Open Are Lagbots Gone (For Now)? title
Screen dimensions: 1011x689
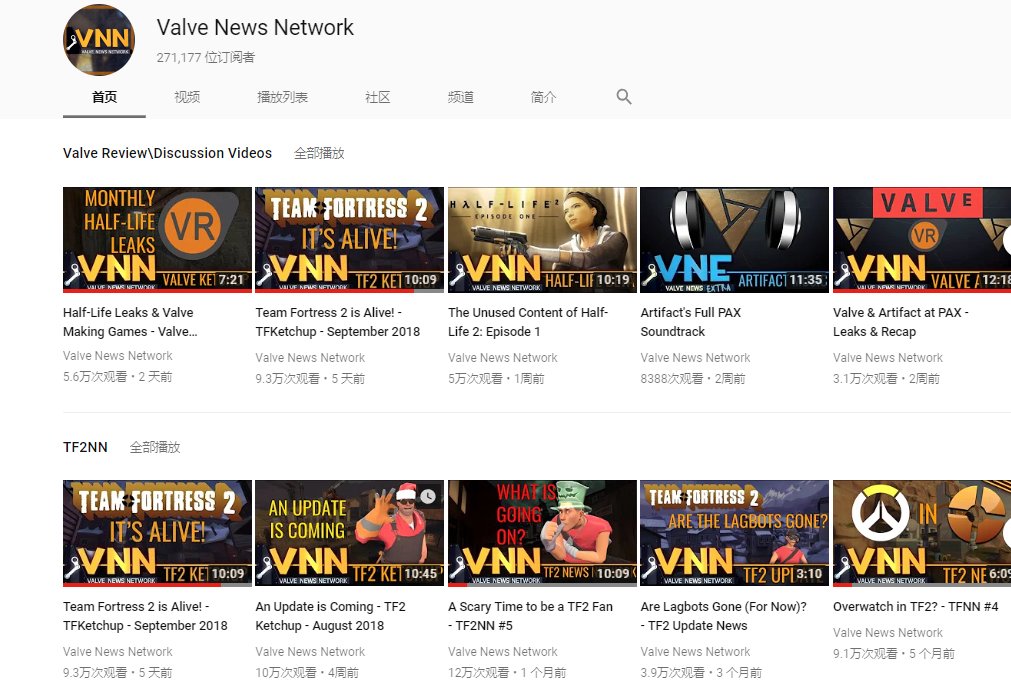723,616
